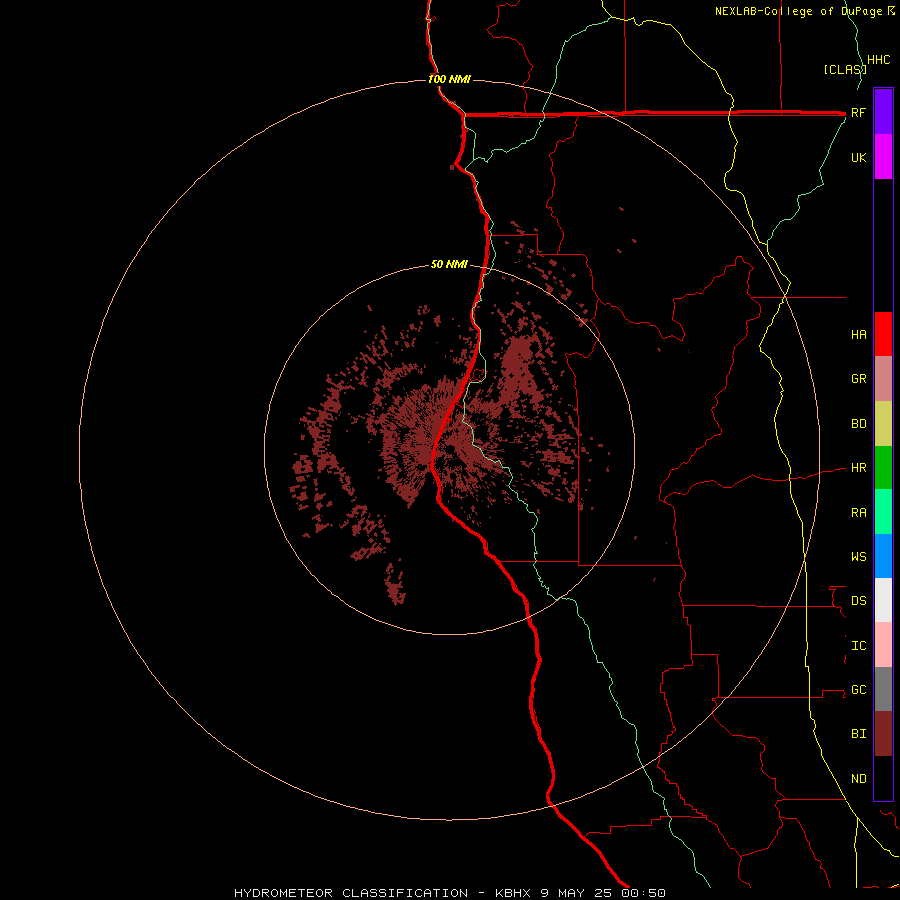The image size is (900, 900).
Task: Select the GC gray legend swatch
Action: click(883, 689)
